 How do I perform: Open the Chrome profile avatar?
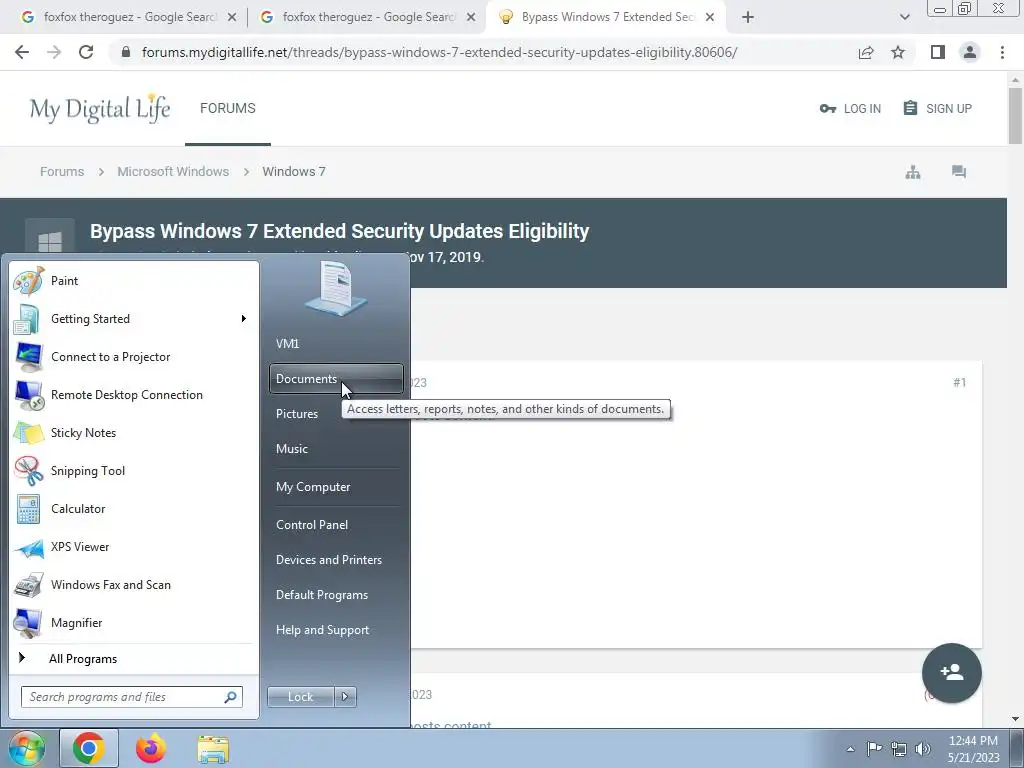pos(970,52)
